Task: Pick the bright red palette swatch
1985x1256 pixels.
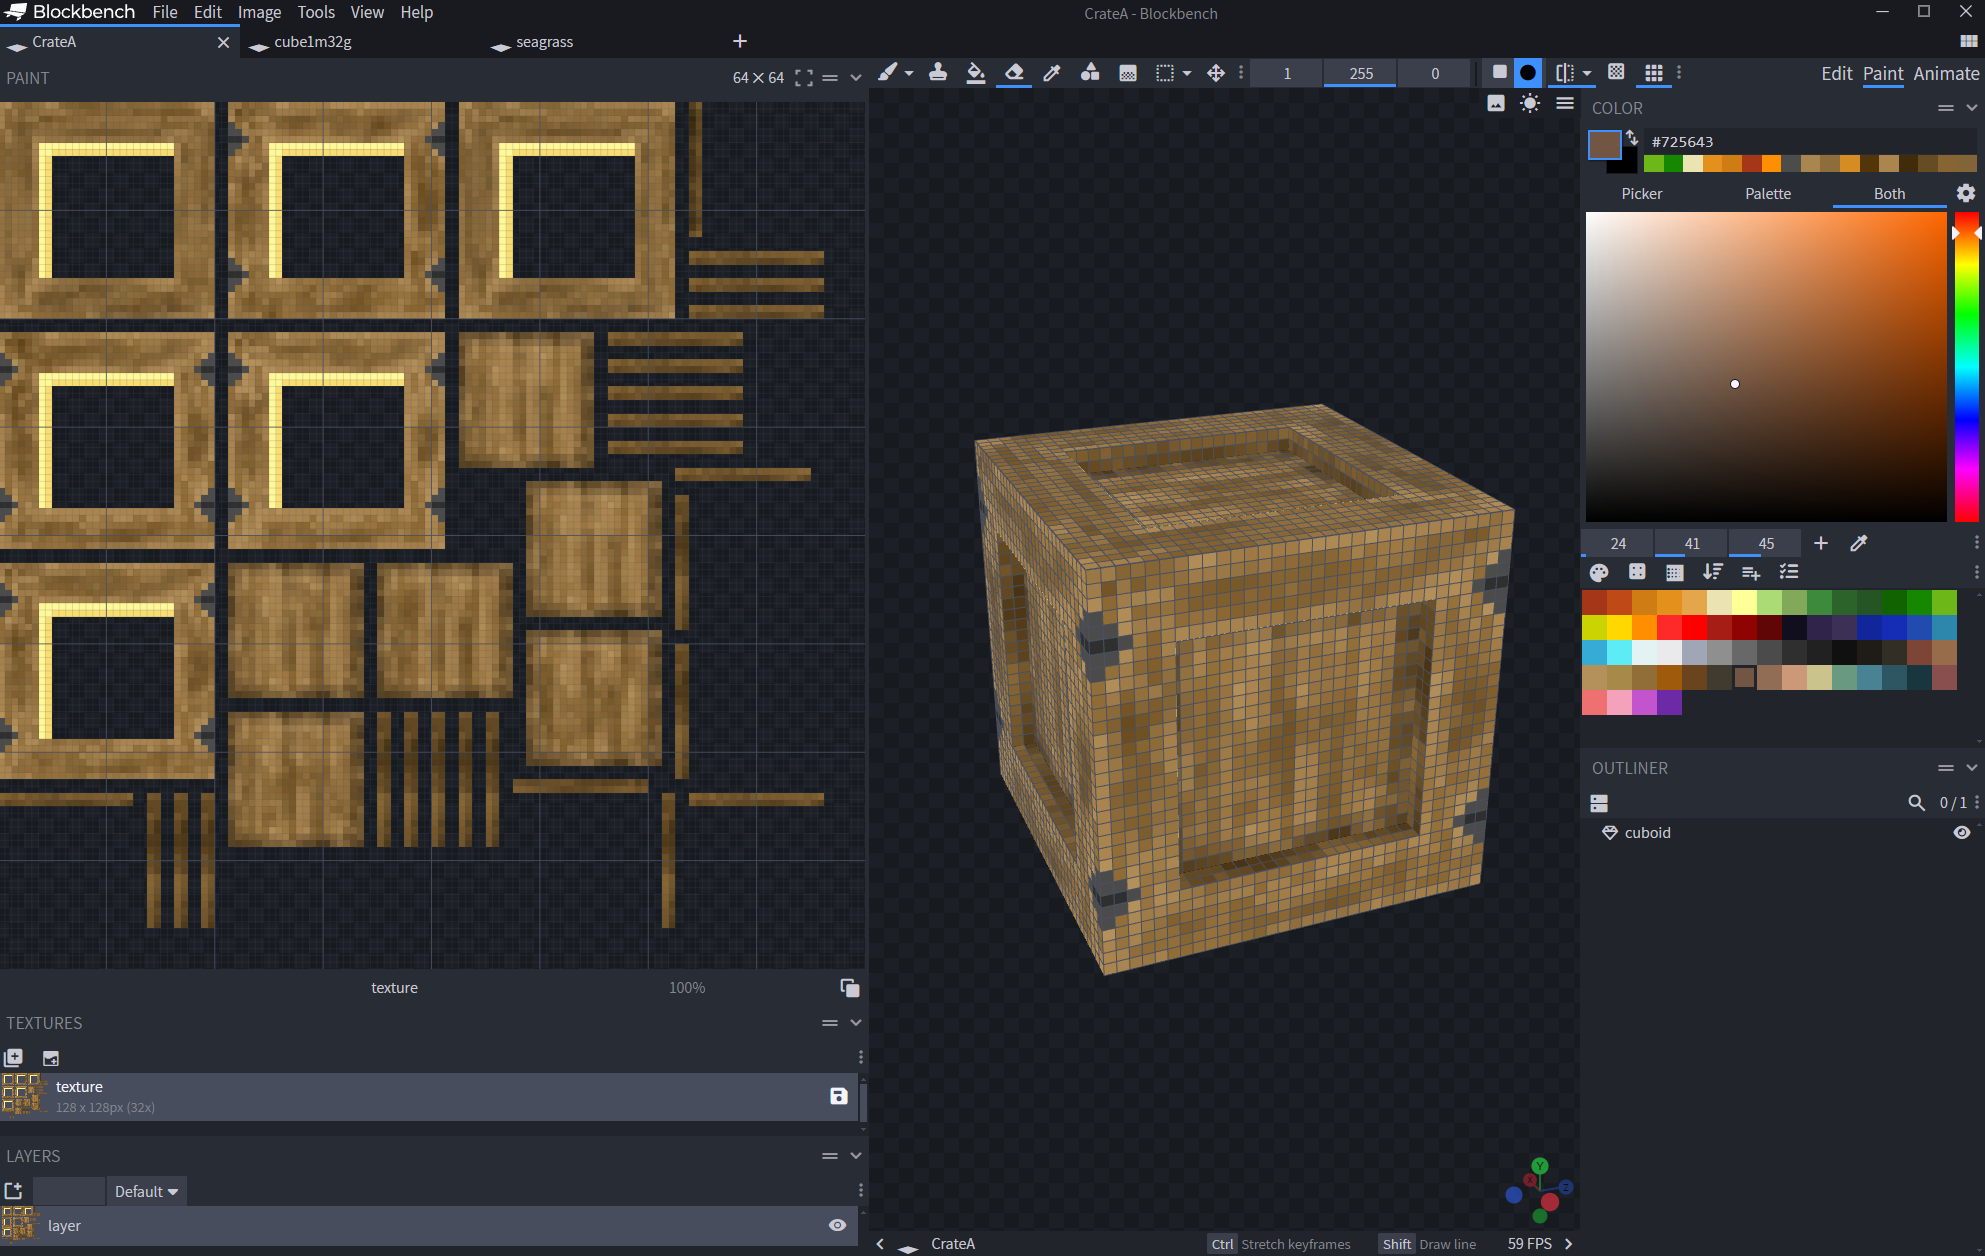Action: coord(1694,628)
